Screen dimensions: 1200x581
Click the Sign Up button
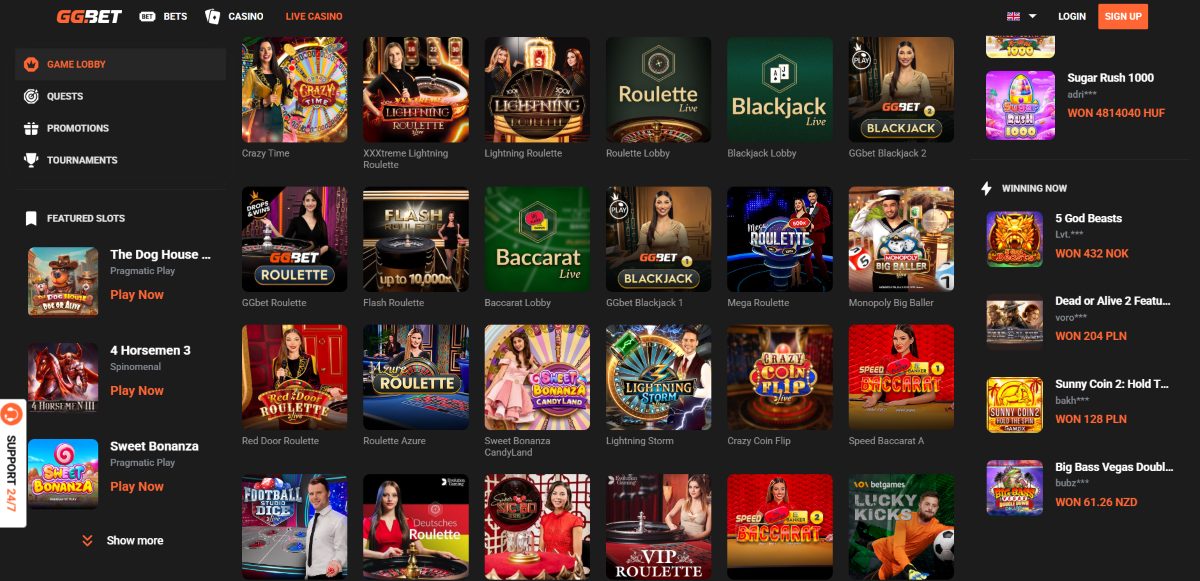[1123, 16]
